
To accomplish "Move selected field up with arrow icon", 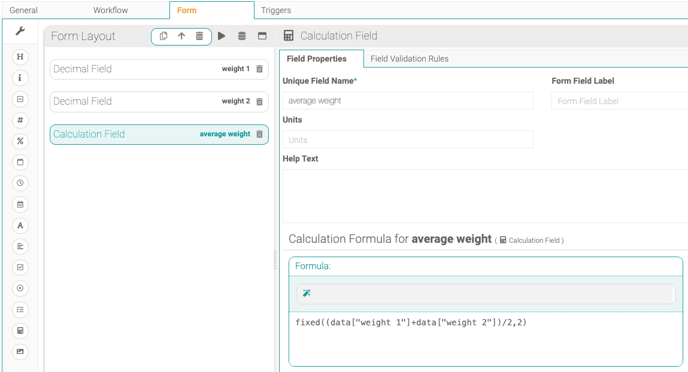I will 181,36.
